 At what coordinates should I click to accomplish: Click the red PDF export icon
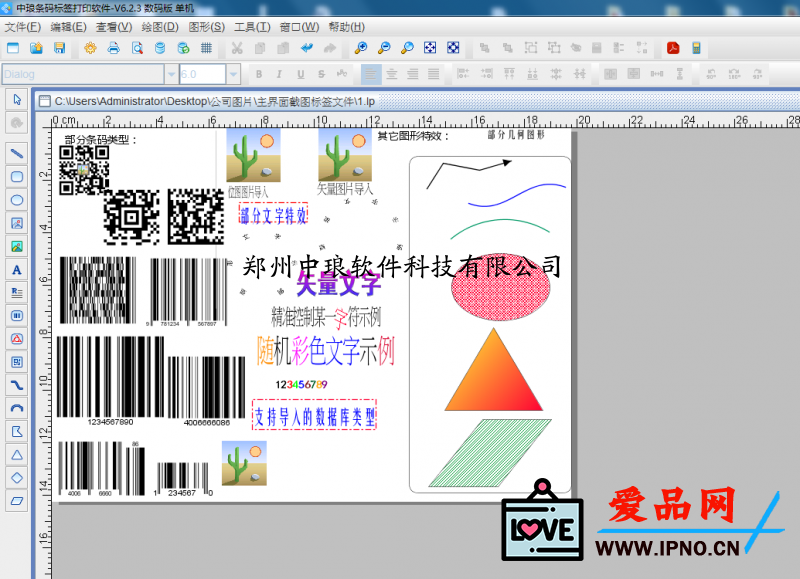click(x=673, y=48)
